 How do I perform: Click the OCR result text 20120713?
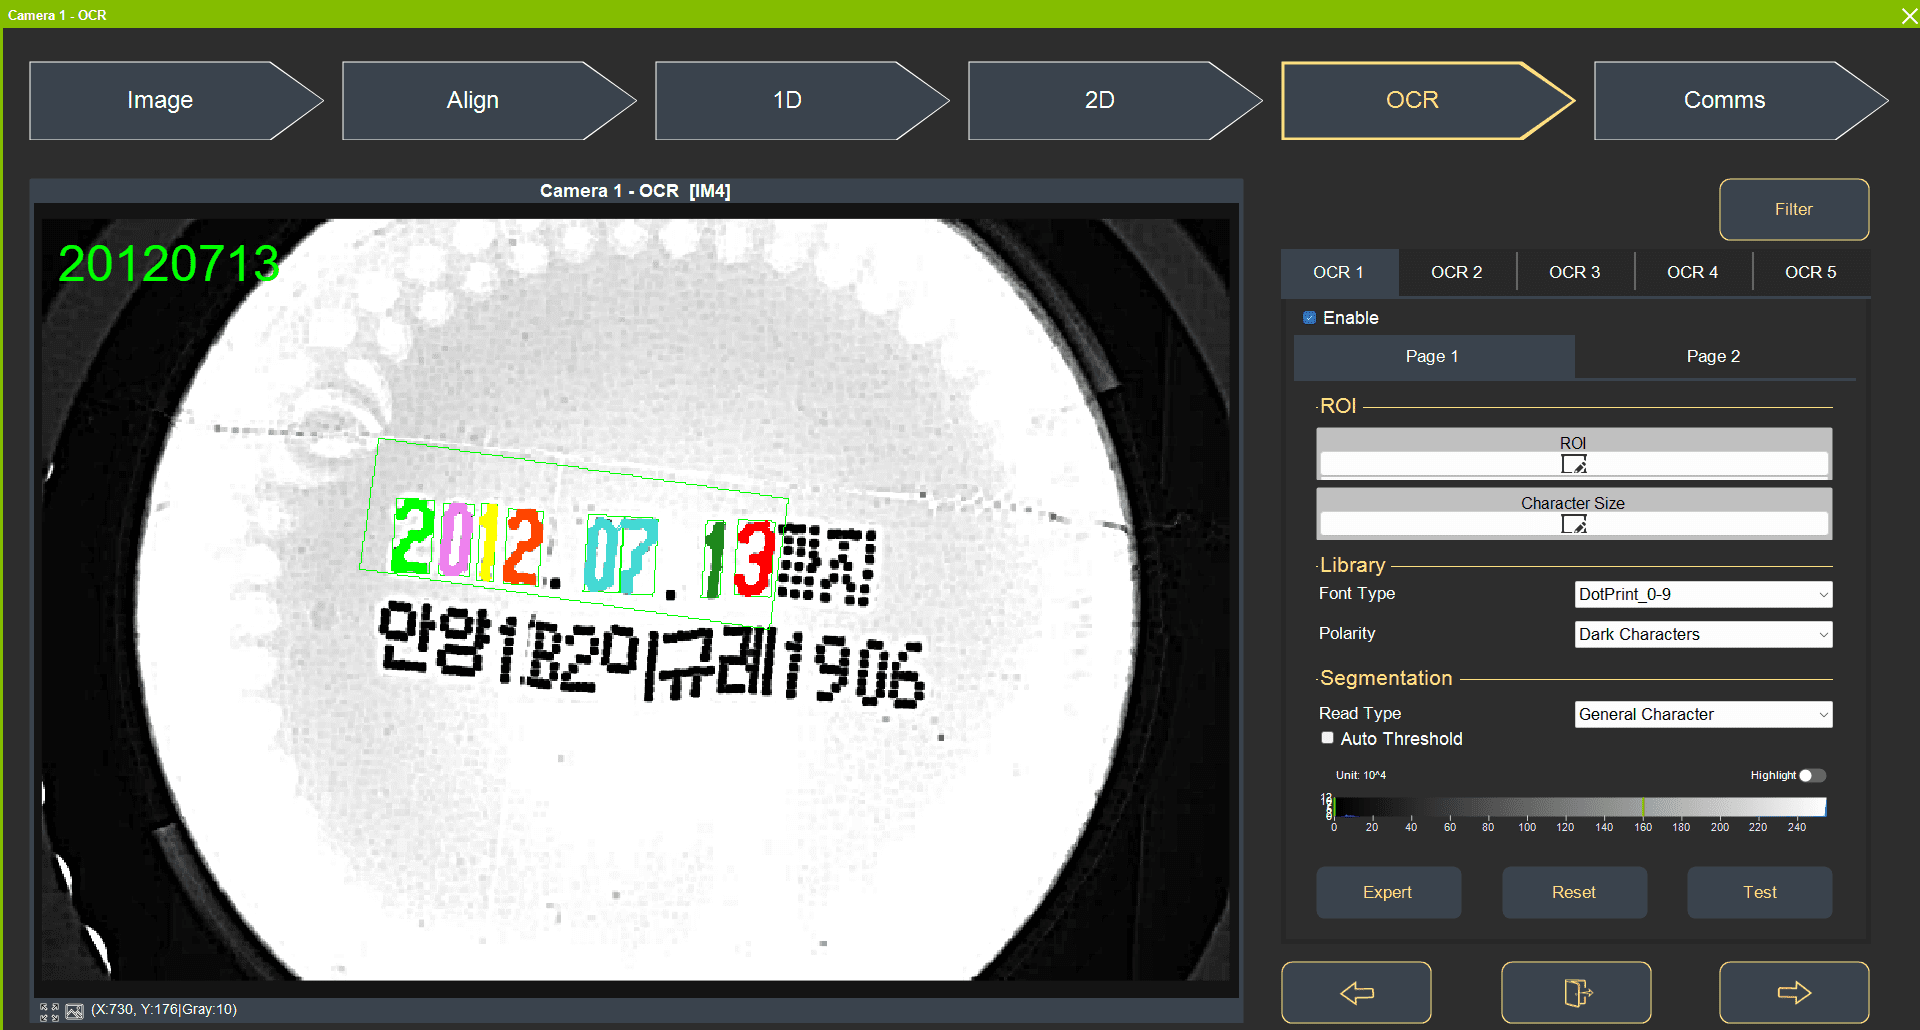[x=169, y=264]
